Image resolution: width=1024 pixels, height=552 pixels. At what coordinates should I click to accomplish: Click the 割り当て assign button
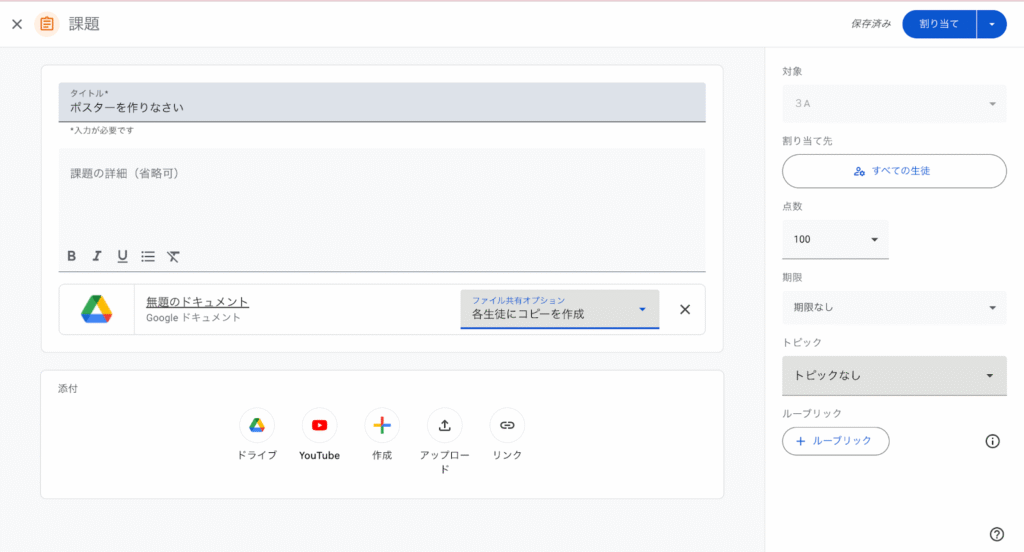pyautogui.click(x=938, y=24)
